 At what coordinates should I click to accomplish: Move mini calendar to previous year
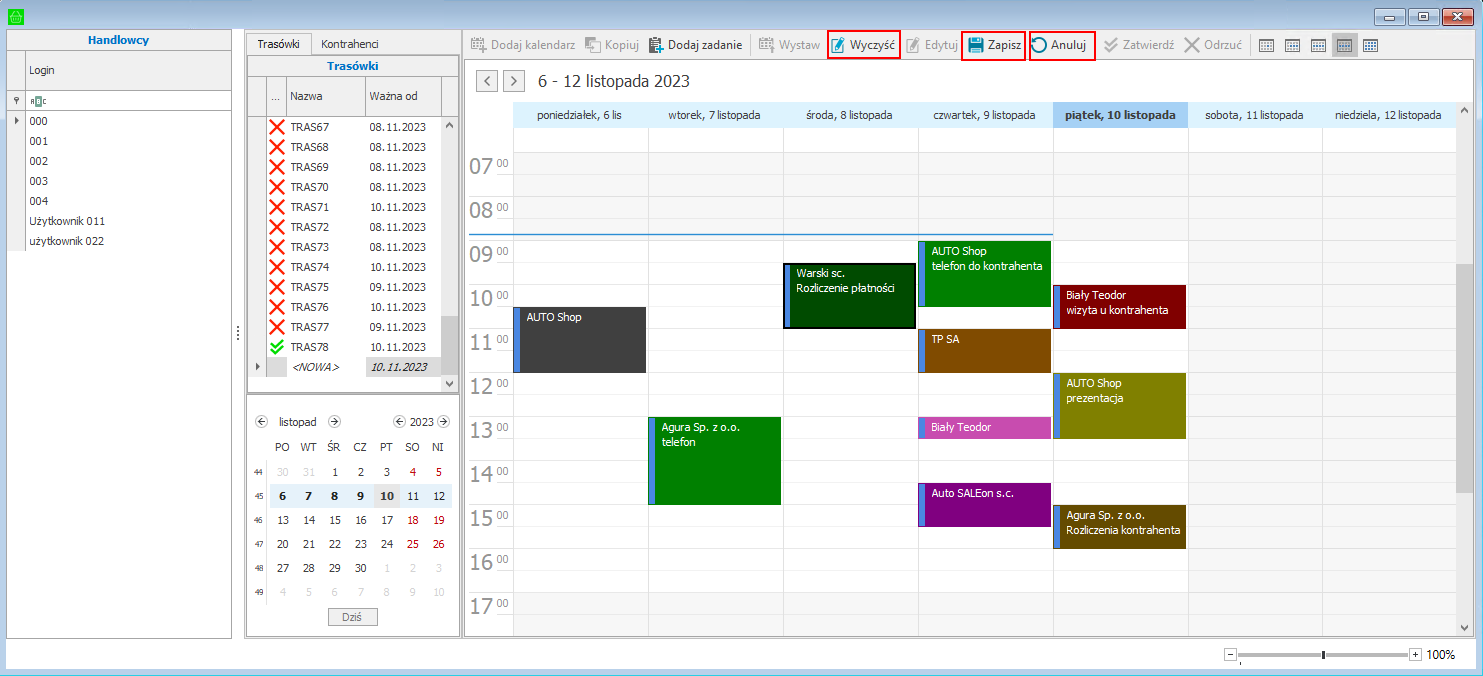point(399,422)
